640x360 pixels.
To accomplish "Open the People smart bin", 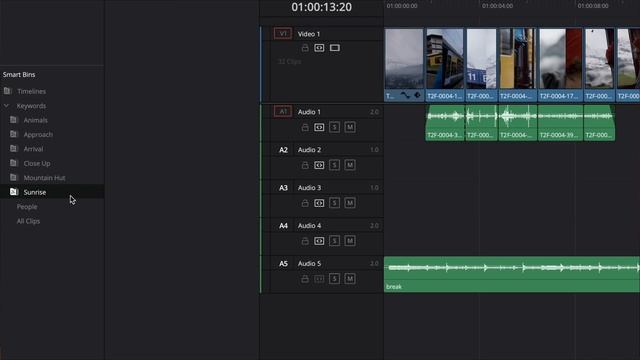I will (x=27, y=207).
